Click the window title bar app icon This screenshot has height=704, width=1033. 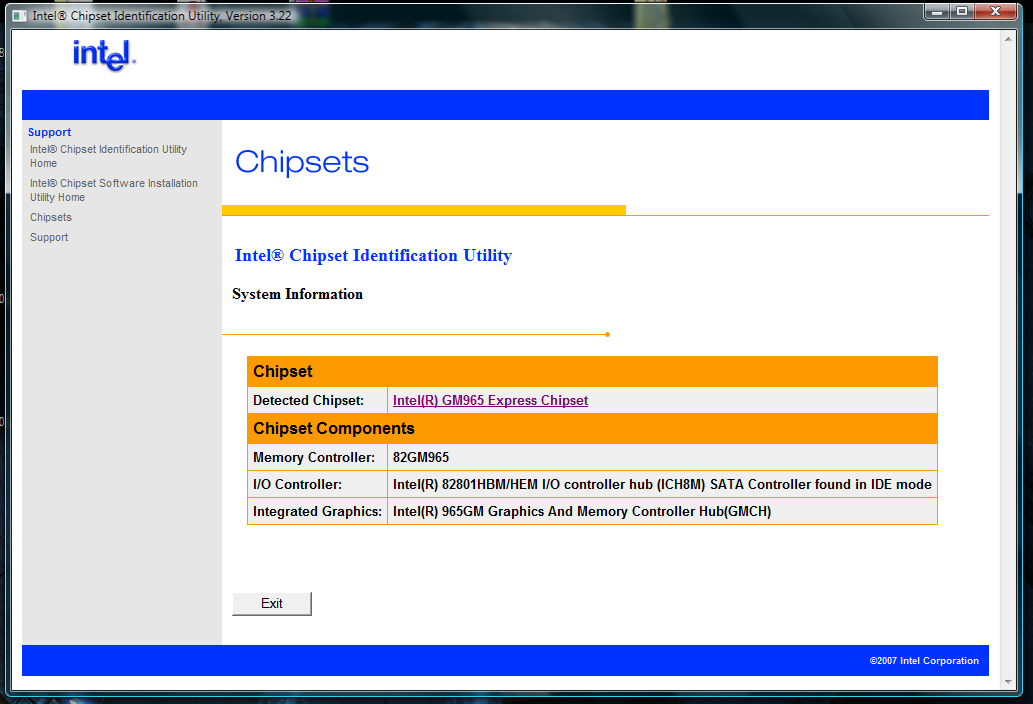pyautogui.click(x=20, y=16)
